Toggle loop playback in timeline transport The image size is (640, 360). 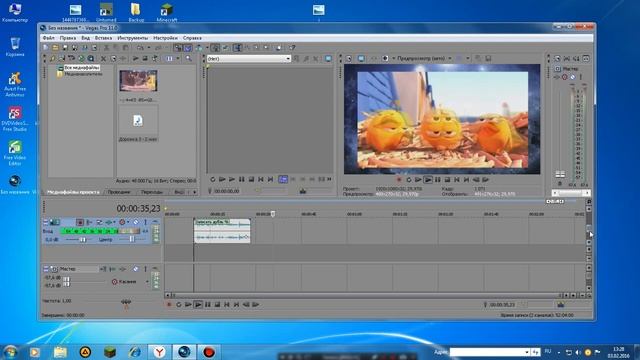point(178,304)
